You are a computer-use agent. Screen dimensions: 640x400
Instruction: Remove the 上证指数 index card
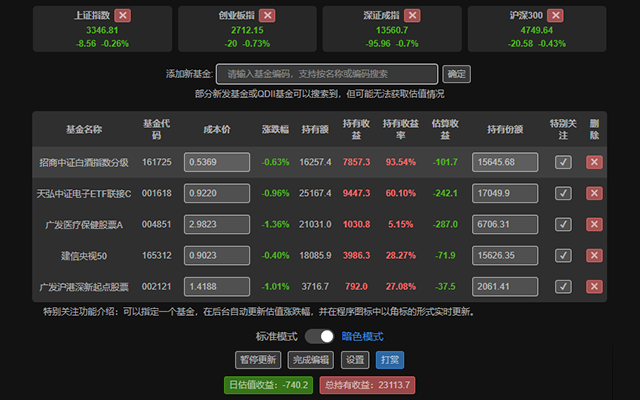pos(122,16)
